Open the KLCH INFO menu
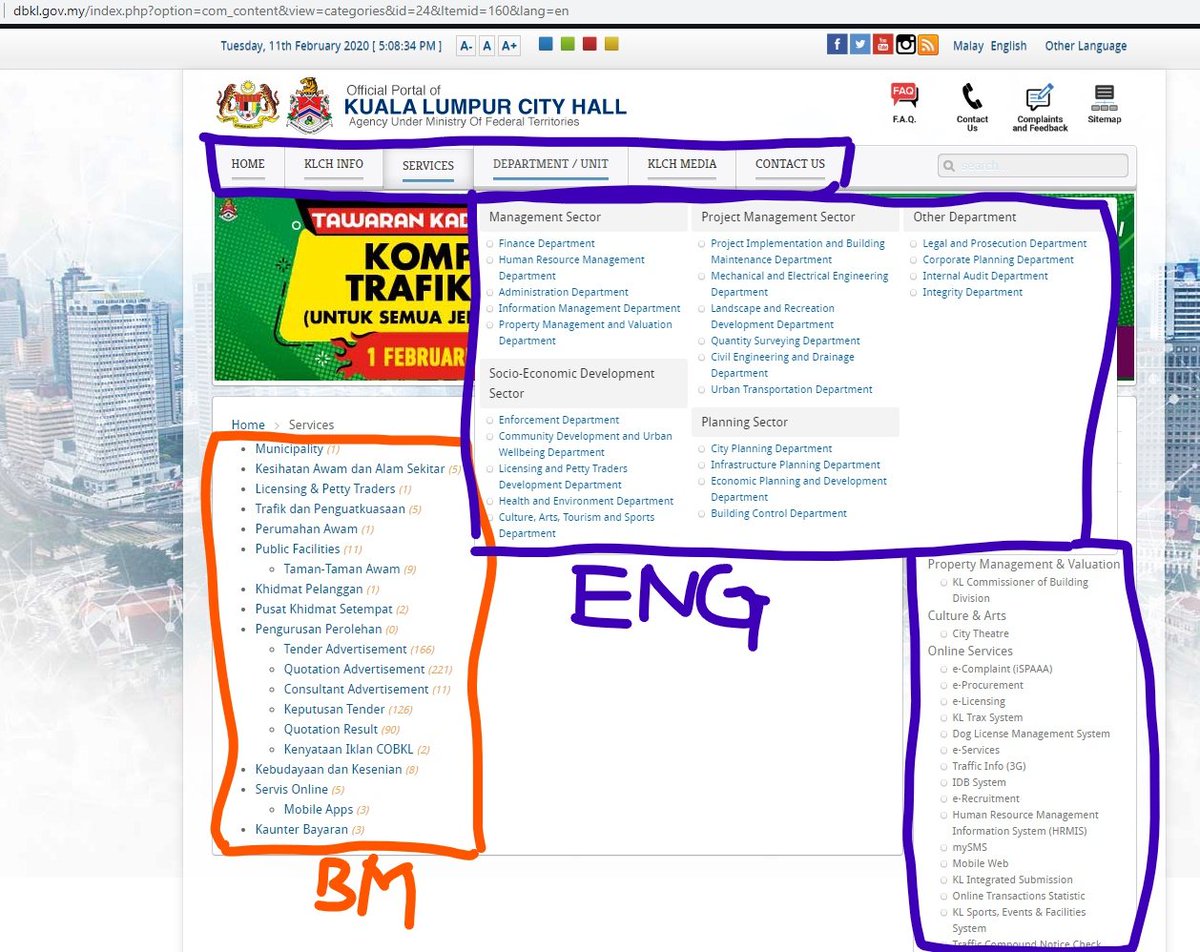 coord(334,165)
